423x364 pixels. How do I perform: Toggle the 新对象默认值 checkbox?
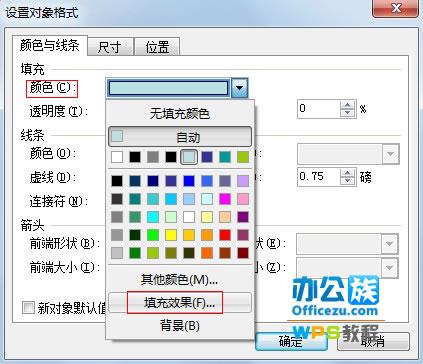28,307
